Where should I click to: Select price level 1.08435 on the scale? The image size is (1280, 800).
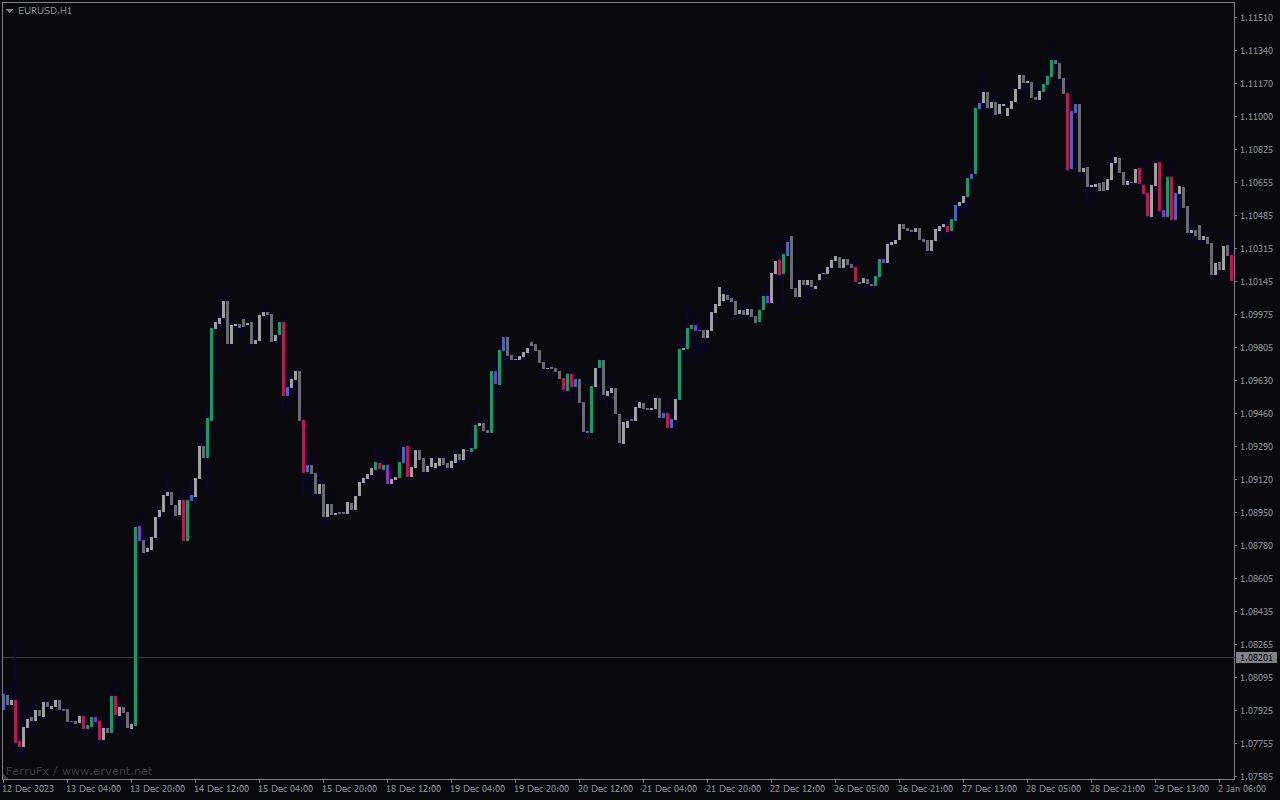click(x=1256, y=611)
